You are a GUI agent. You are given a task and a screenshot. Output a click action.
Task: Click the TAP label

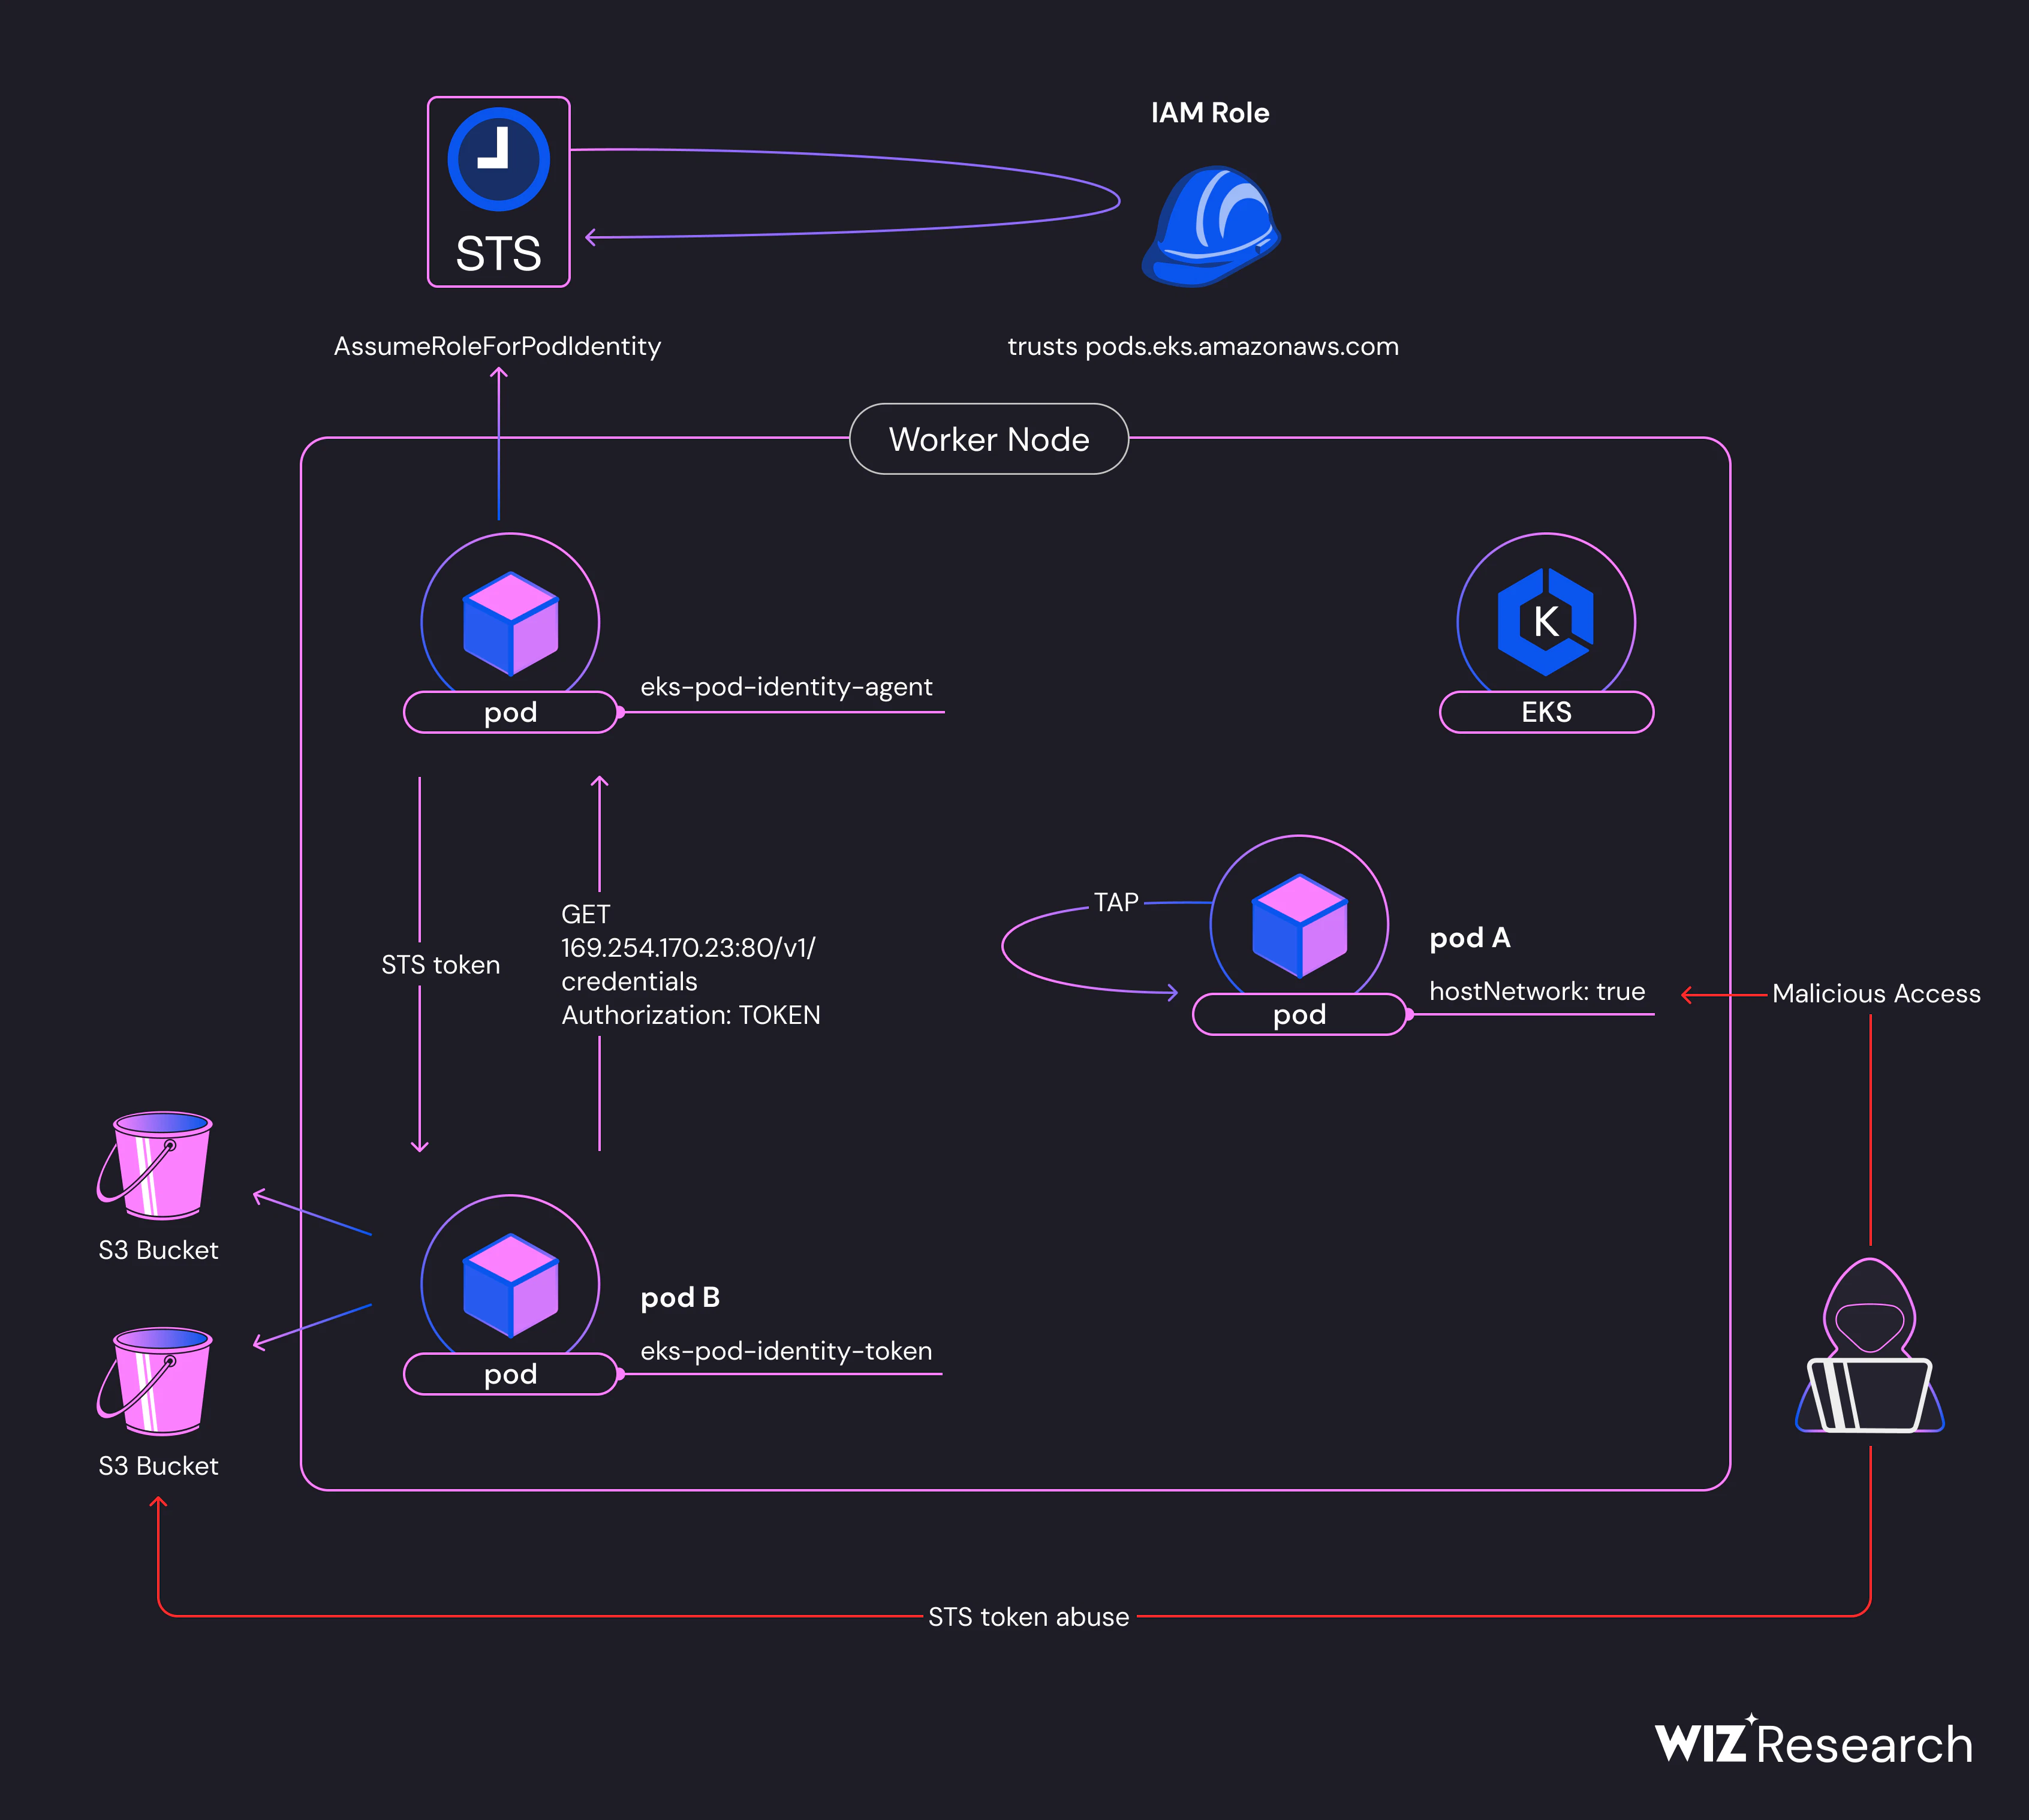(1116, 902)
